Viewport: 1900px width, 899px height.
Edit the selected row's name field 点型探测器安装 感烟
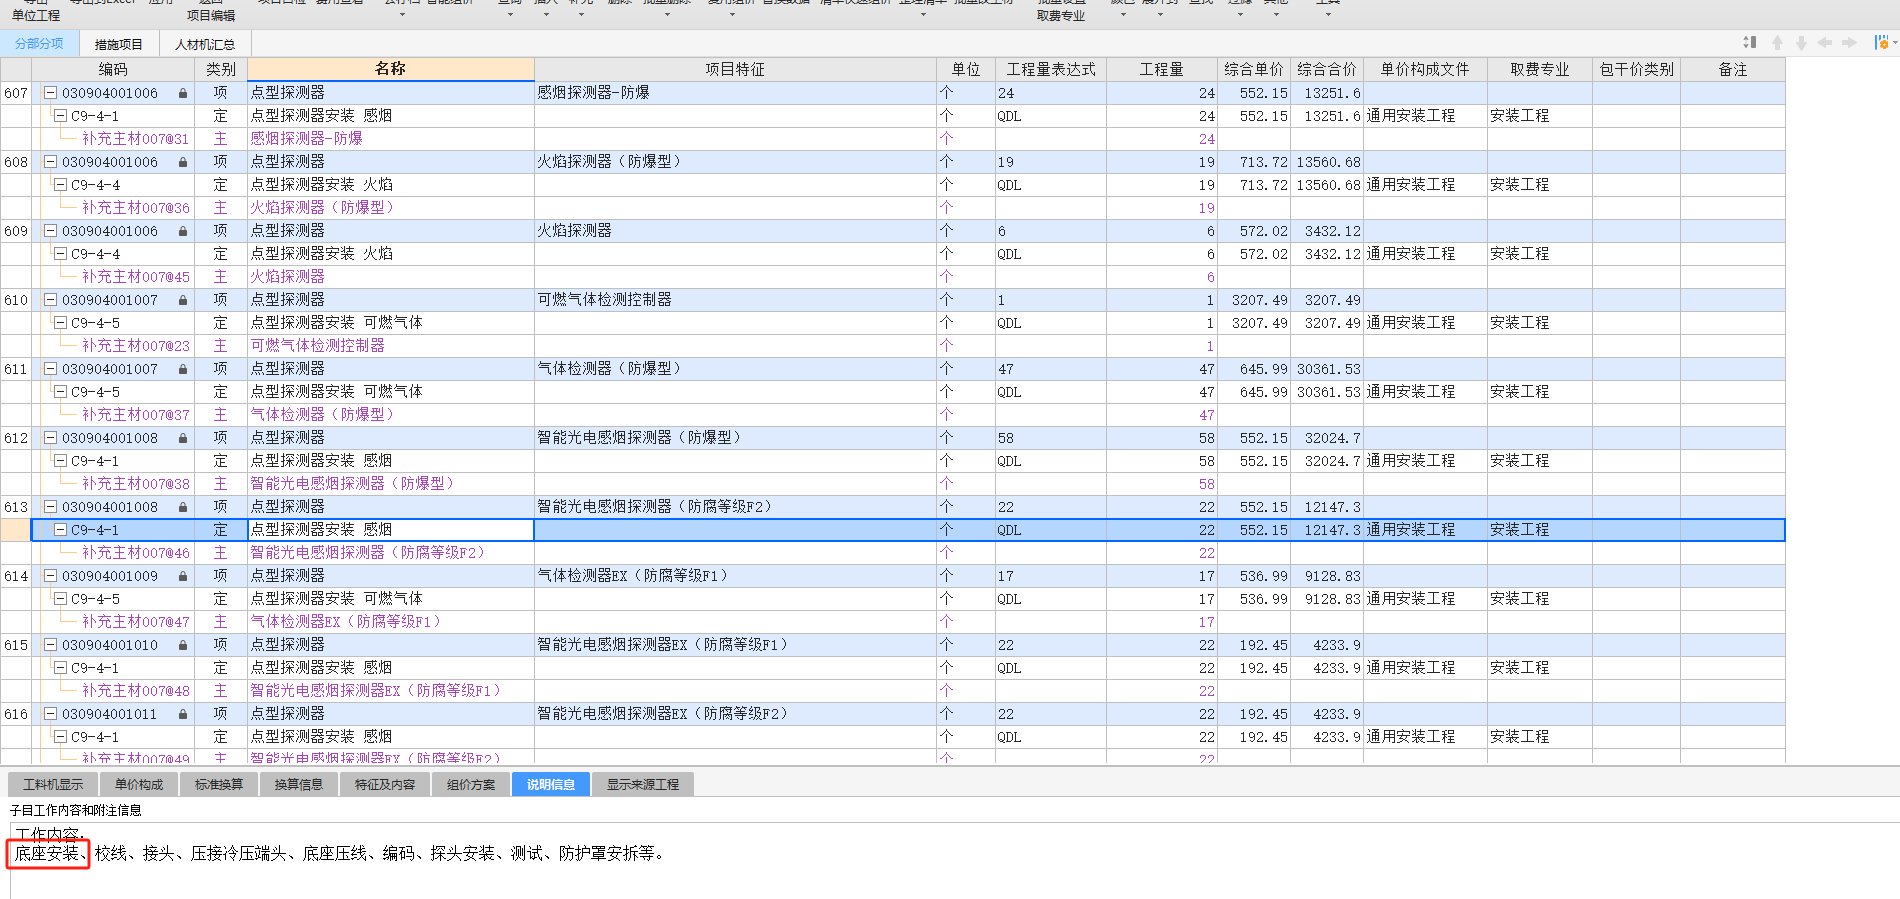tap(390, 530)
